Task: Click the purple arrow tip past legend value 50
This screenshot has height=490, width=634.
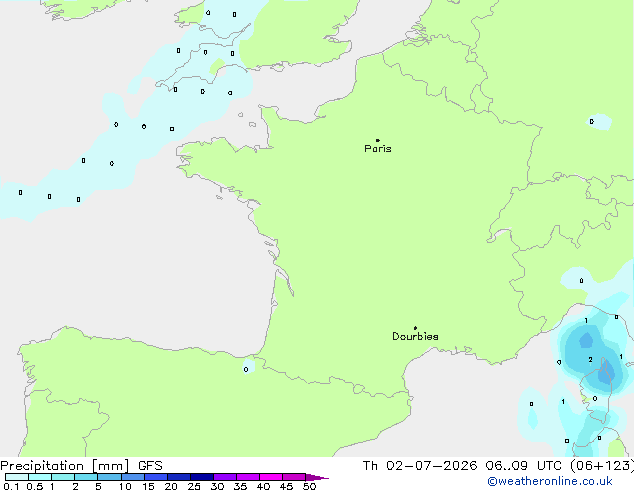Action: (x=317, y=477)
